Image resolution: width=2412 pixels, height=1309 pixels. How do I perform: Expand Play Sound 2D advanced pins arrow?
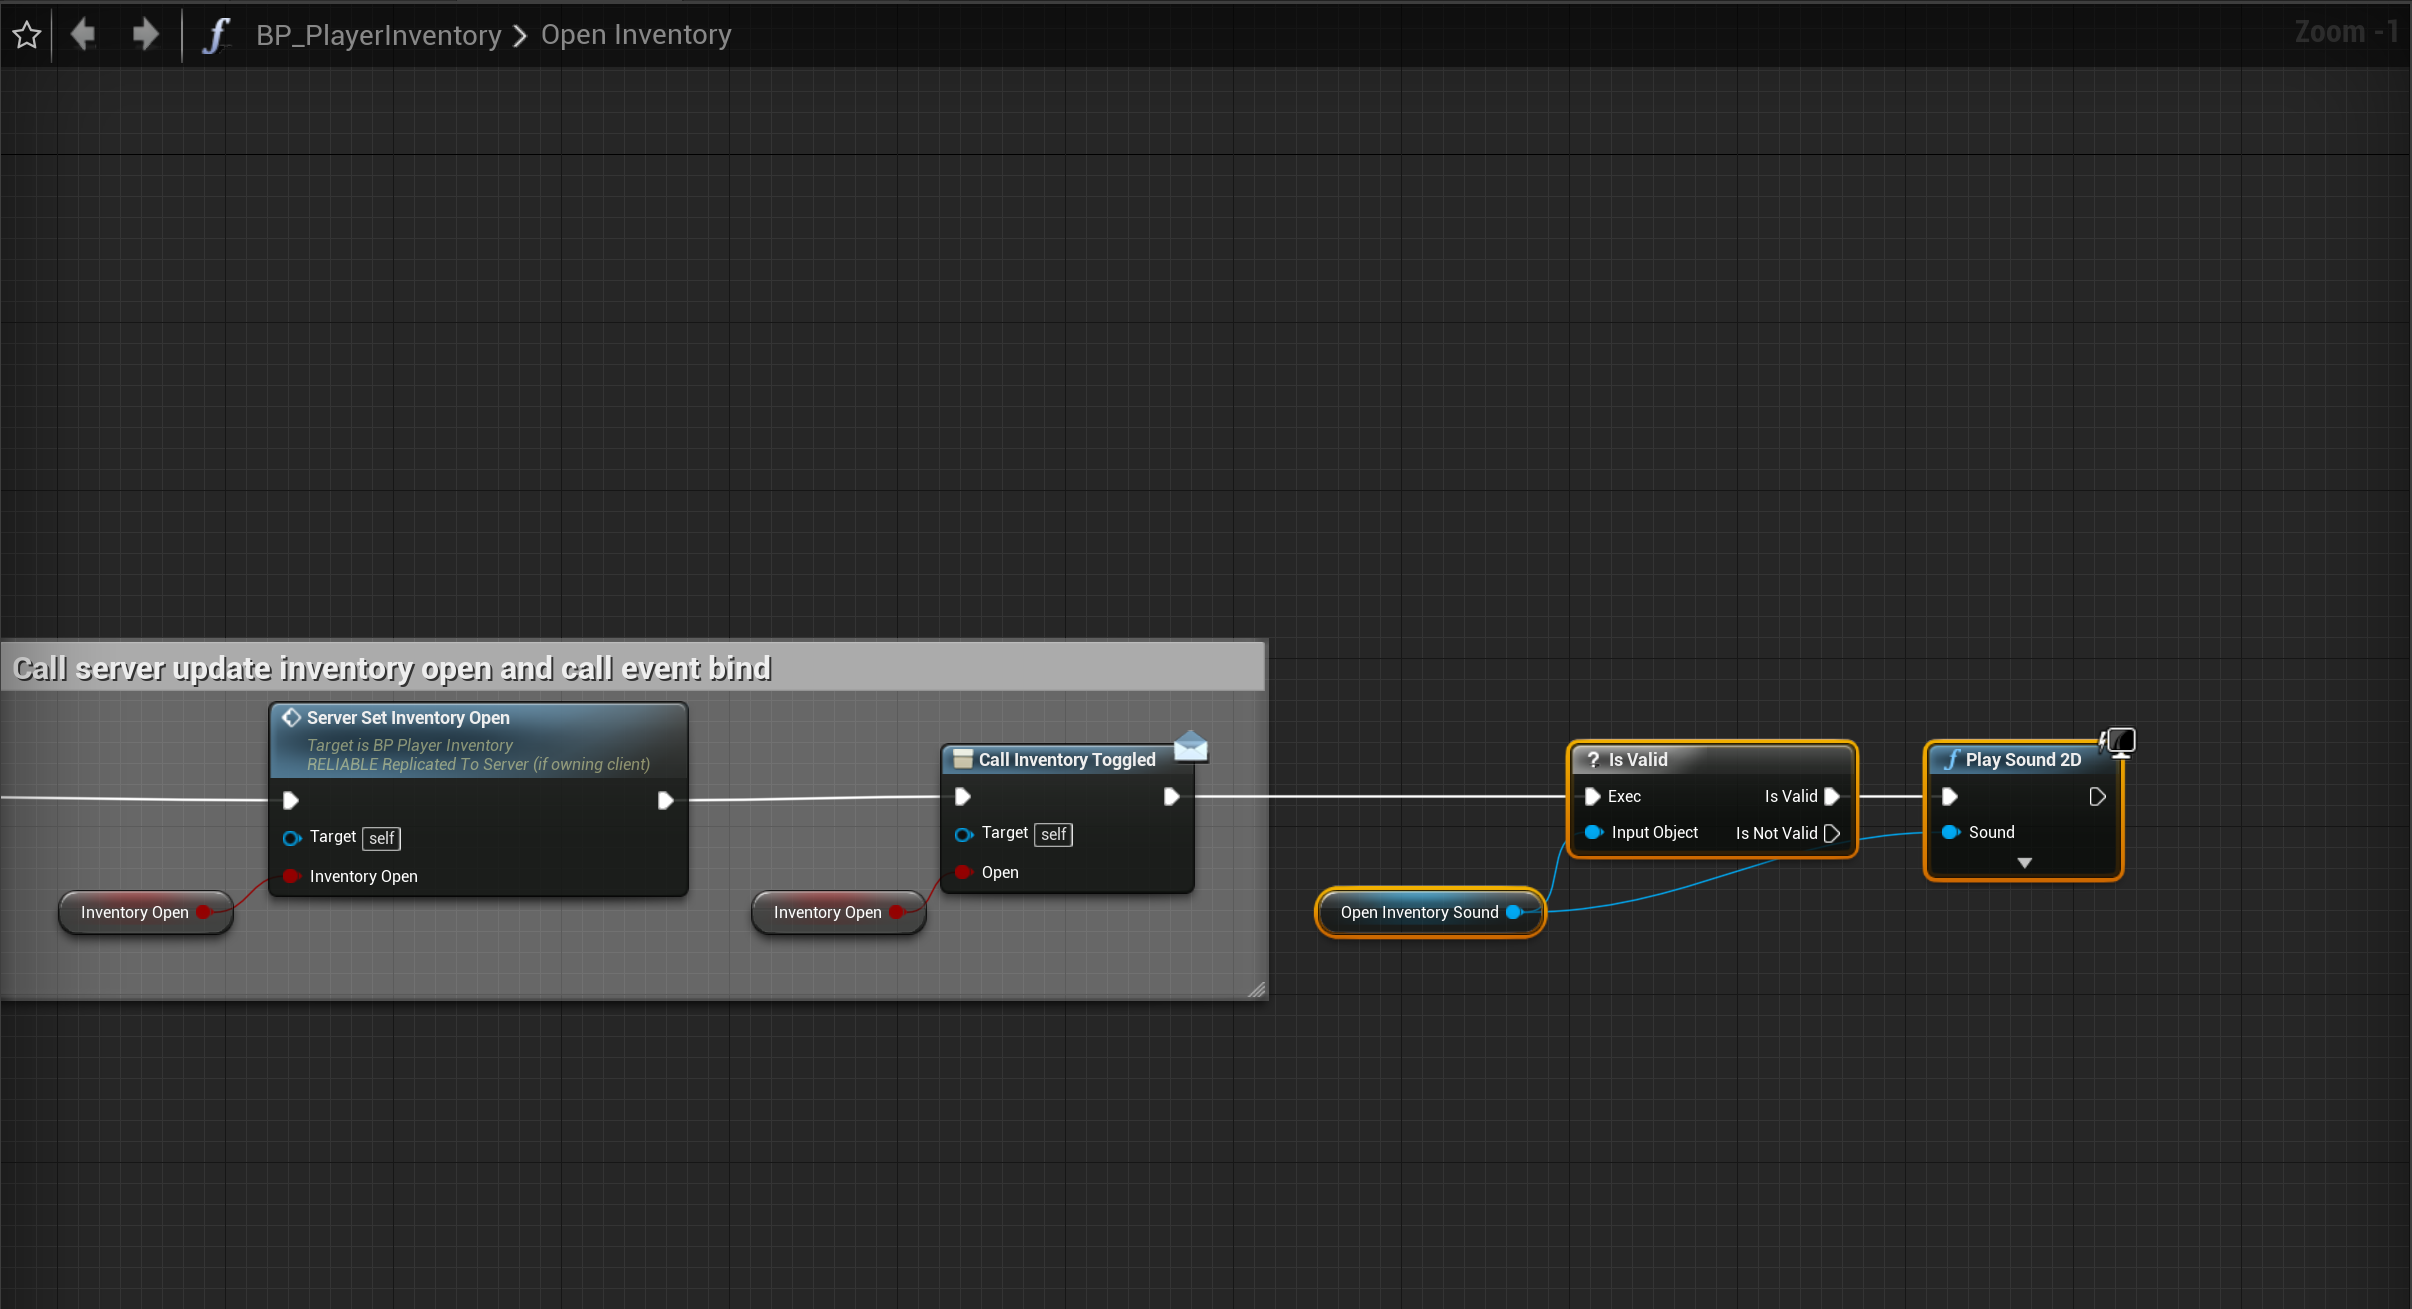pos(2024,862)
